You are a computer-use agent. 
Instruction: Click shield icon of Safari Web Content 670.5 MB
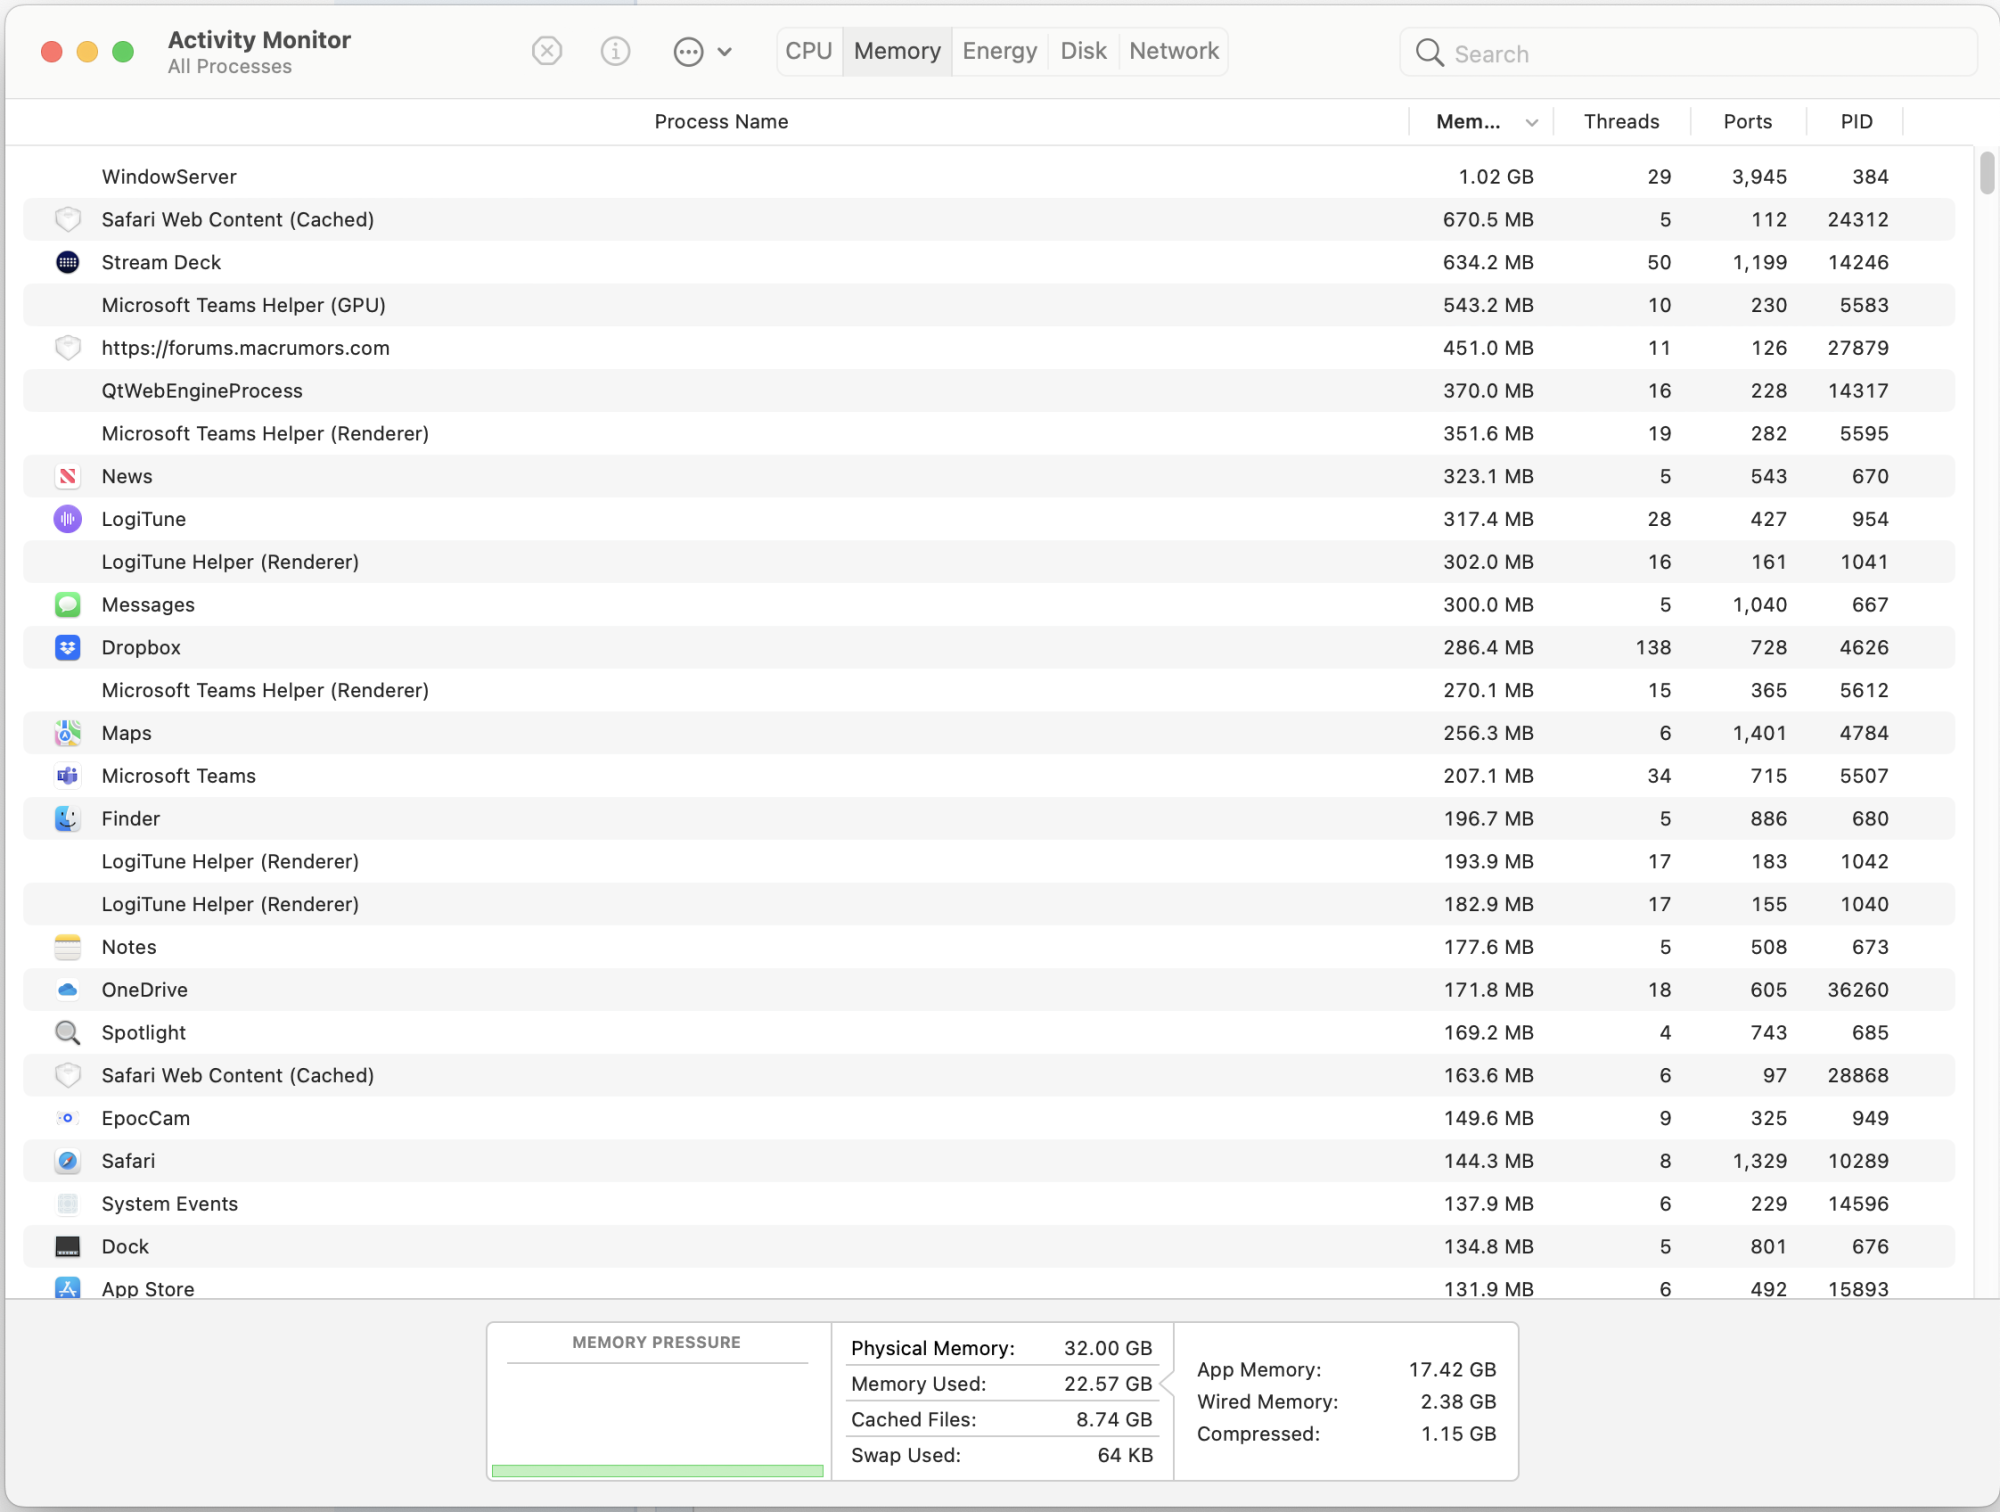67,219
